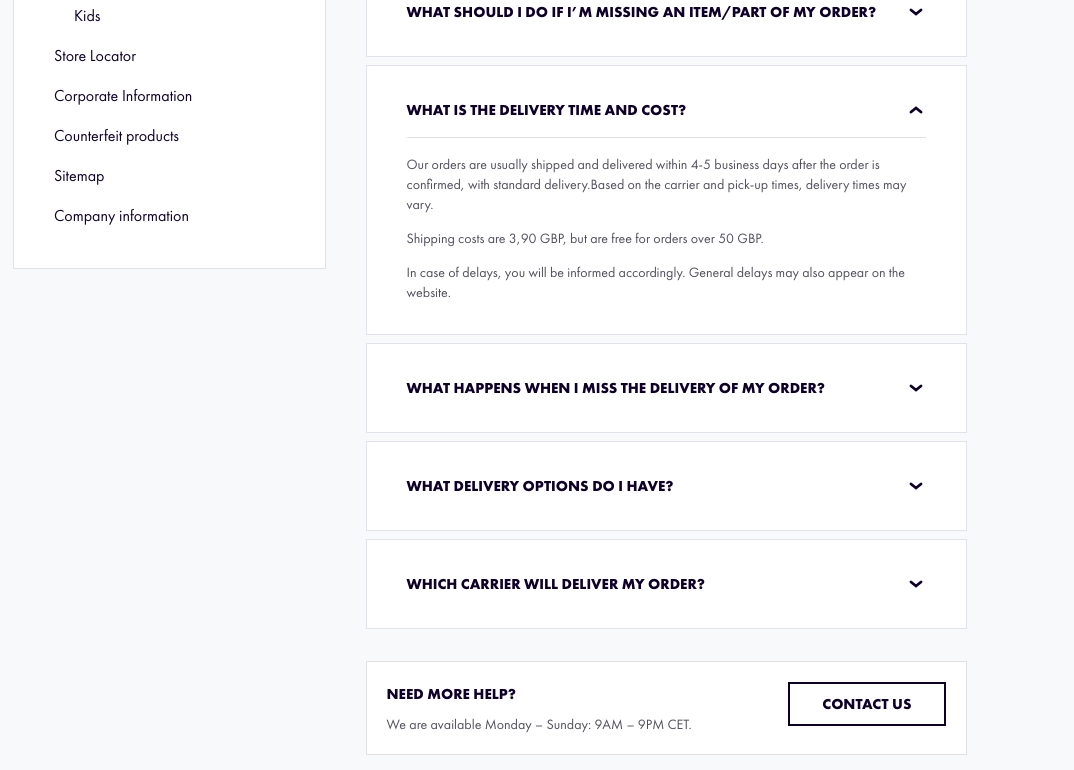The height and width of the screenshot is (770, 1074).
Task: Click the expand arrow on delivery options question
Action: [x=915, y=486]
